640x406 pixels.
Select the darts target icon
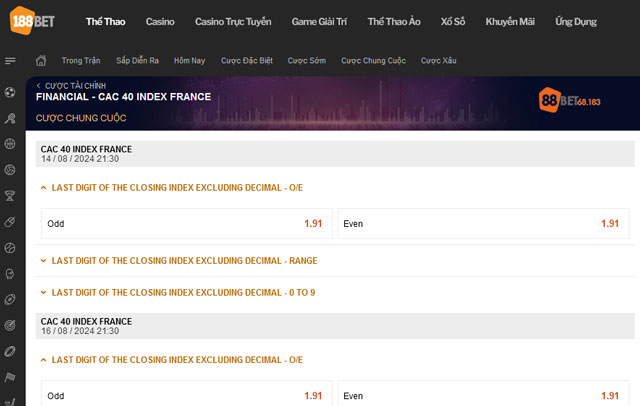tap(10, 325)
